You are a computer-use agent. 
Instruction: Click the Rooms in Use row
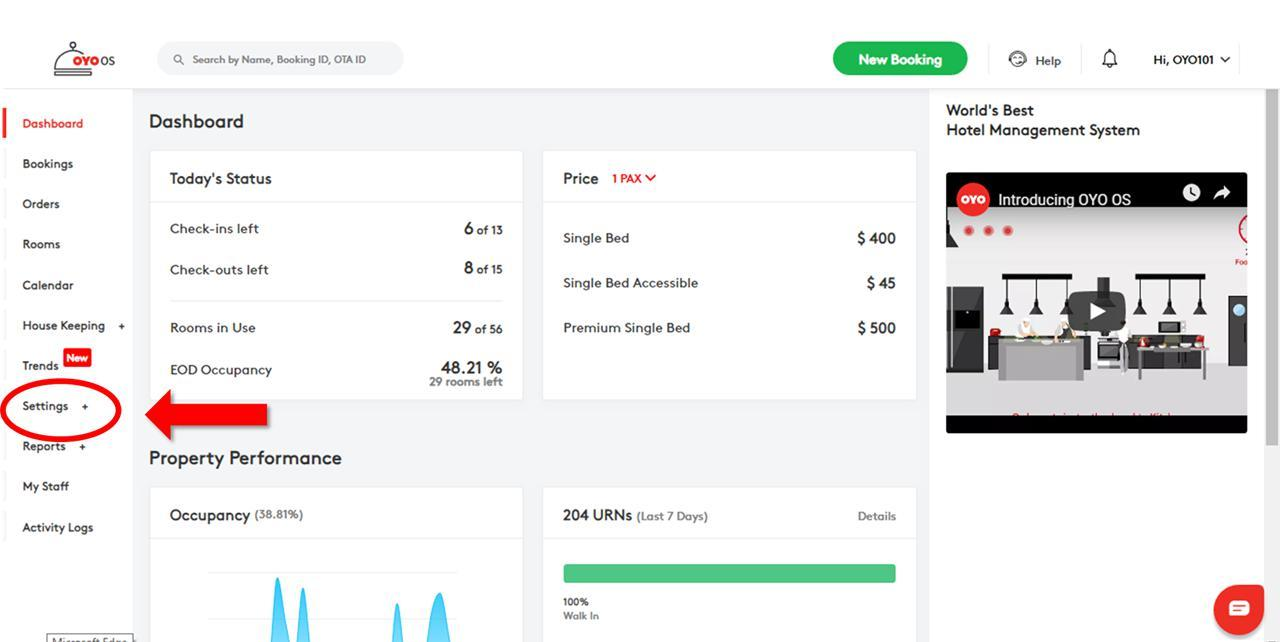click(x=336, y=327)
